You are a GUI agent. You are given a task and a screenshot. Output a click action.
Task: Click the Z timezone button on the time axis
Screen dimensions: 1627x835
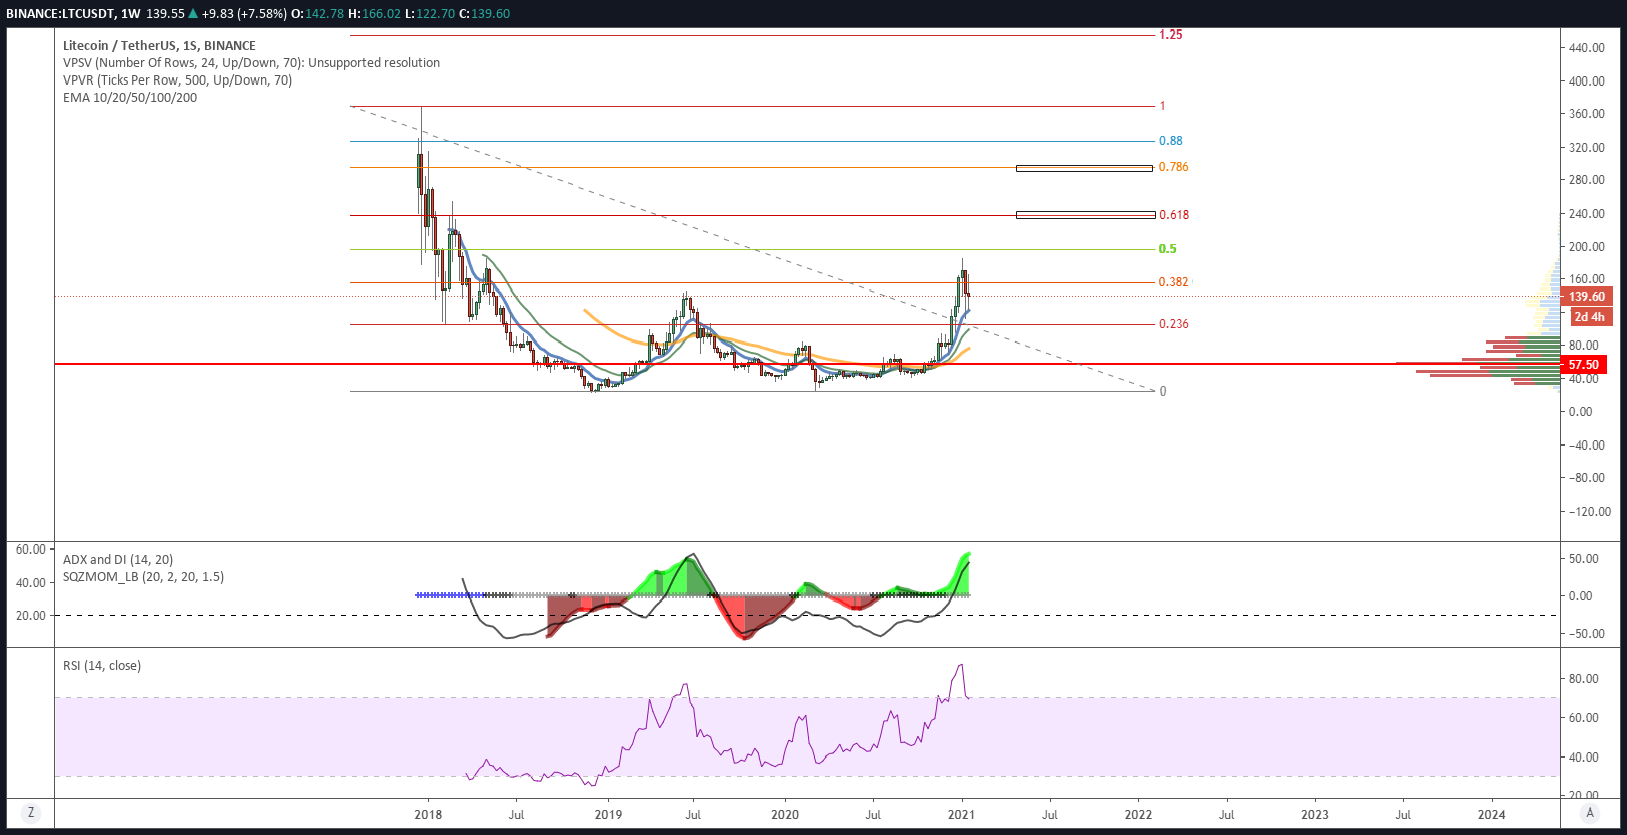31,813
